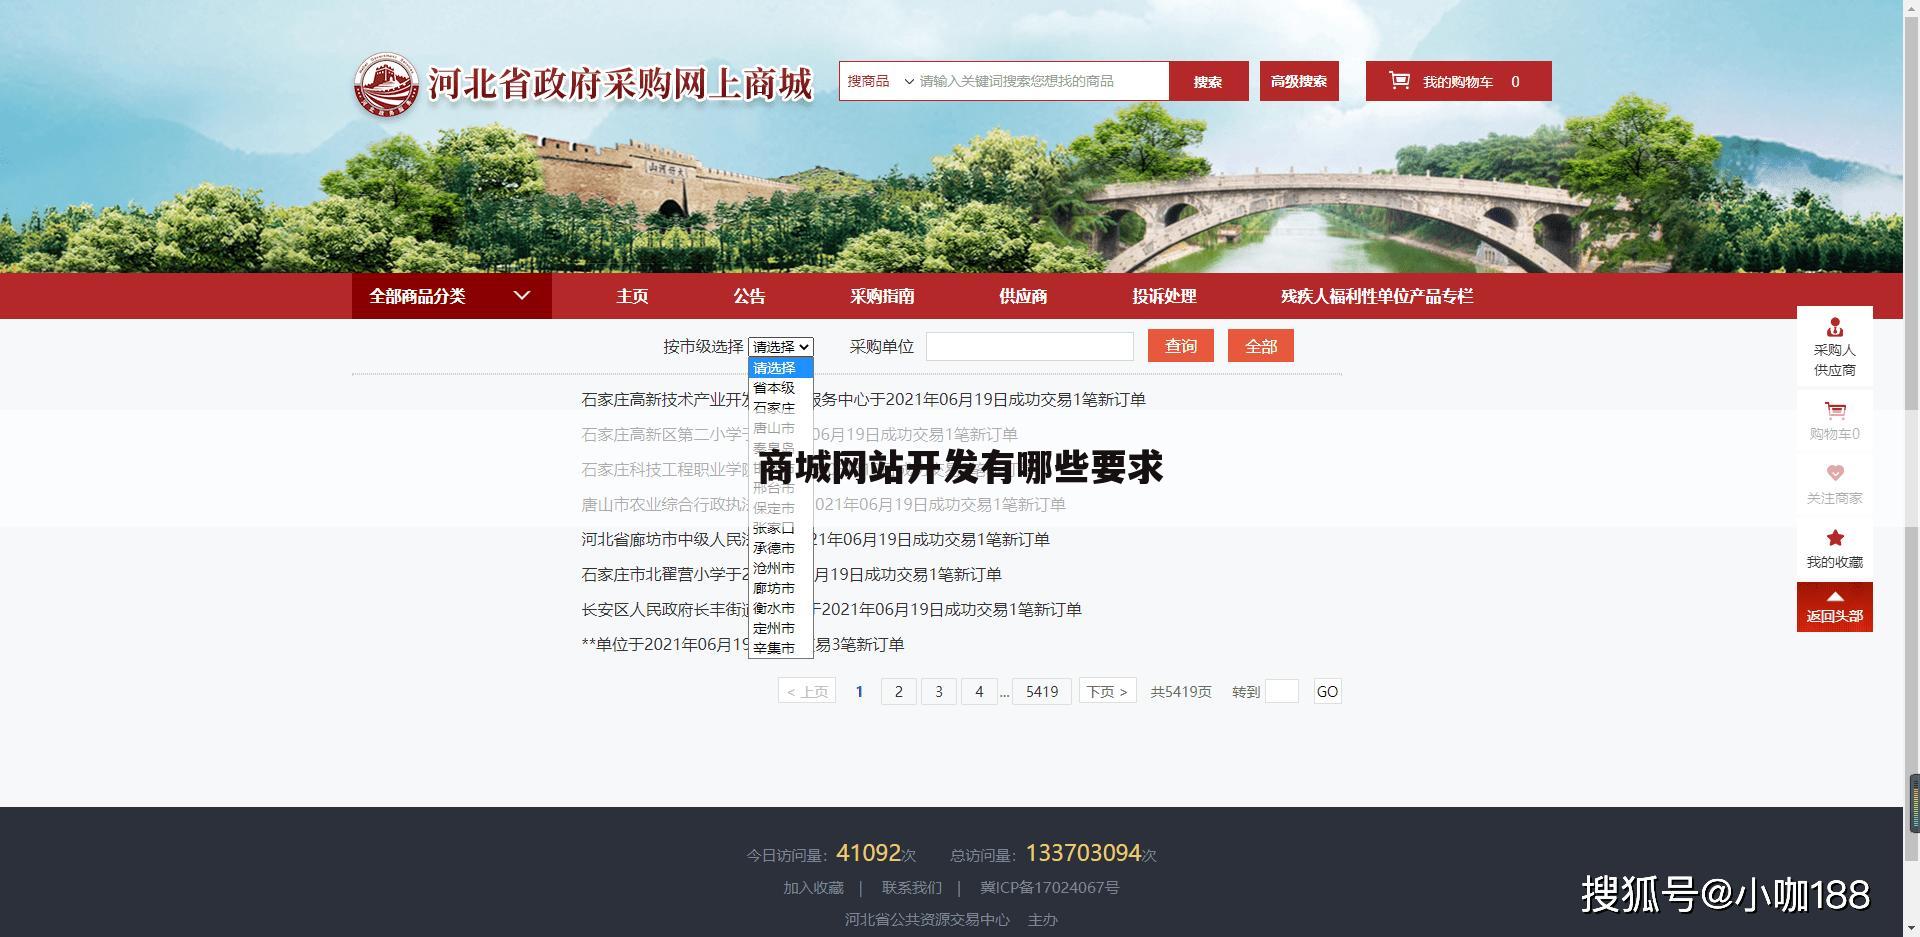Viewport: 1920px width, 937px height.
Task: Click the 转到 page number field
Action: (1282, 691)
